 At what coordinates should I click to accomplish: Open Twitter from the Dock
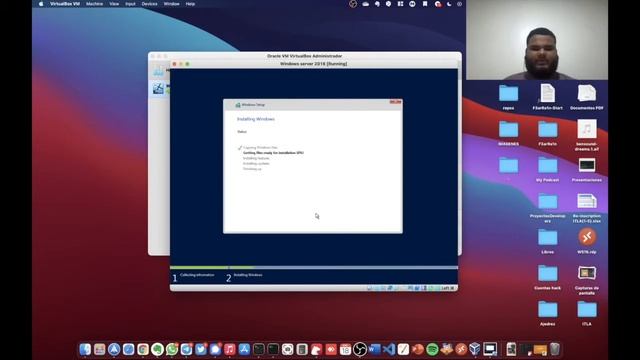point(201,349)
